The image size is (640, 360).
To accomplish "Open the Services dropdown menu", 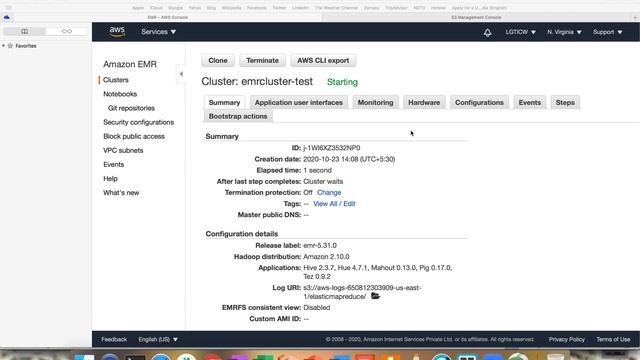I will click(x=158, y=32).
